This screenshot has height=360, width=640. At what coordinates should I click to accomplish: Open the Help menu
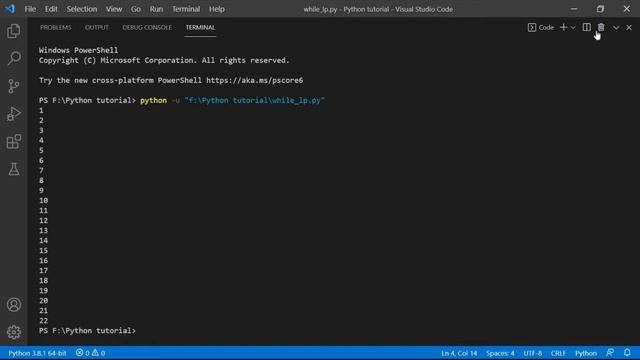217,9
